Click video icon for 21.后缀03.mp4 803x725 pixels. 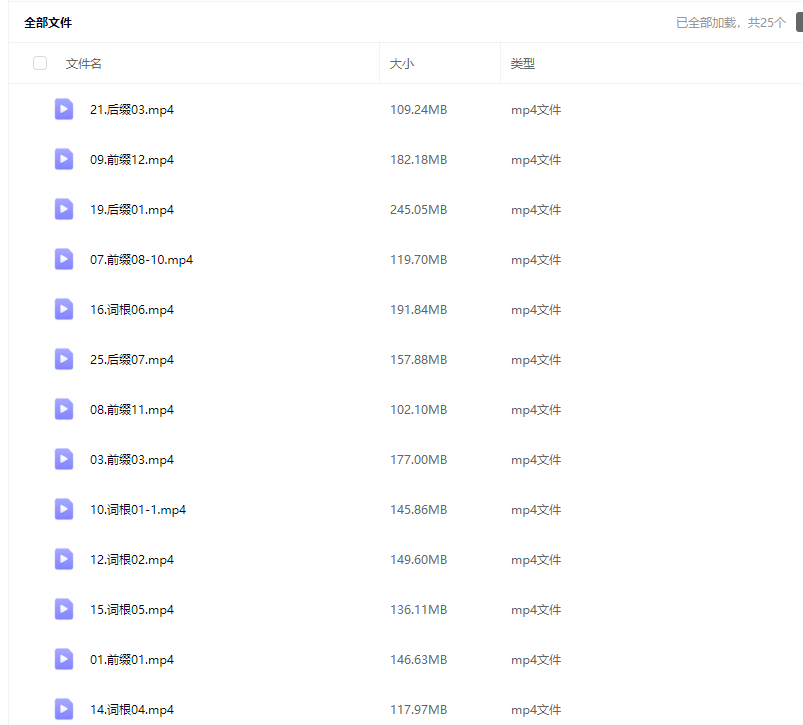tap(64, 109)
